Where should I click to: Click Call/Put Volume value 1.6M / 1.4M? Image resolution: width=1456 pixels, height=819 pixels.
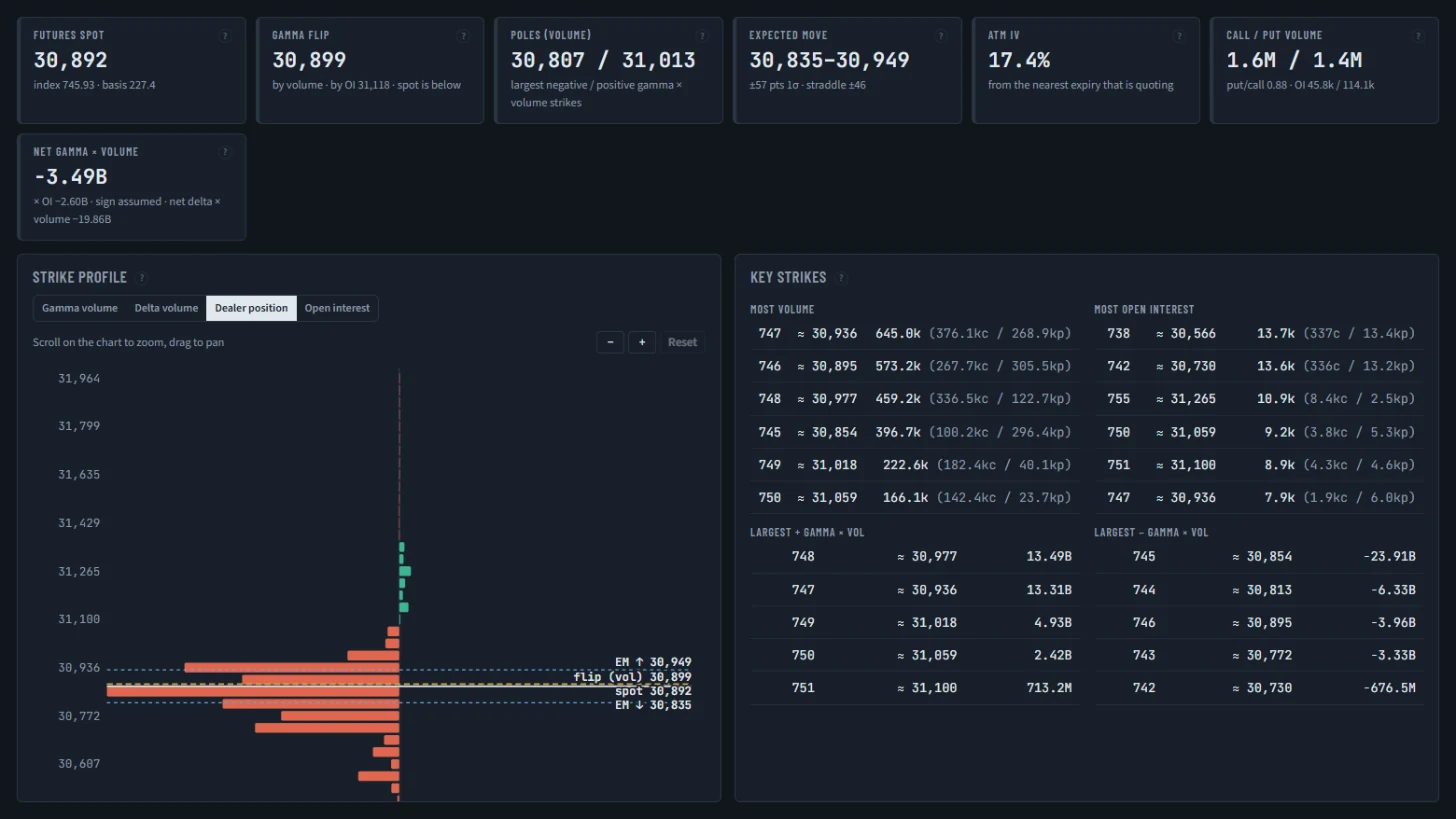[x=1294, y=60]
